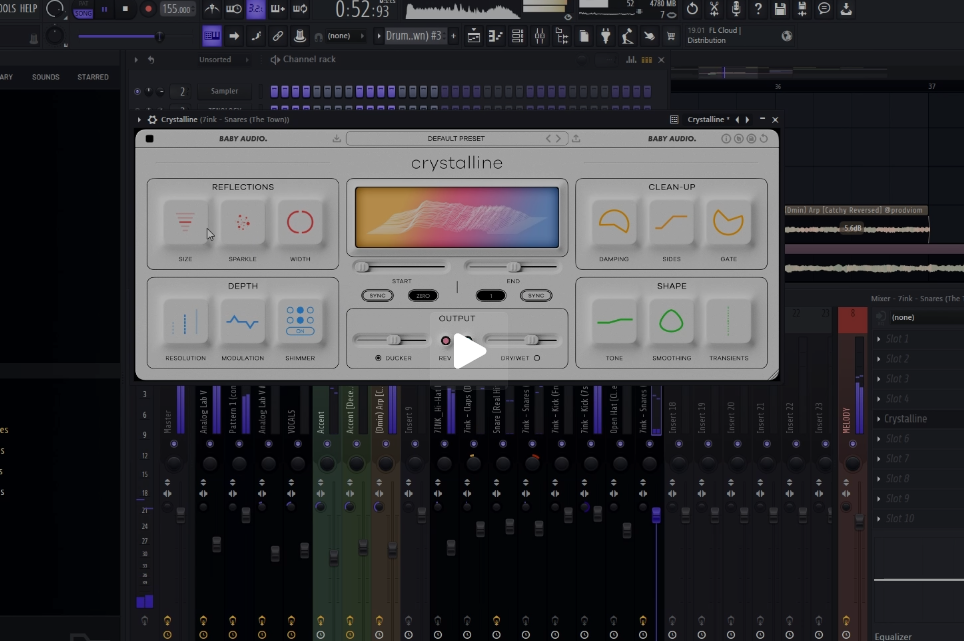
Task: Enable the Ducker radio button
Action: tap(379, 358)
